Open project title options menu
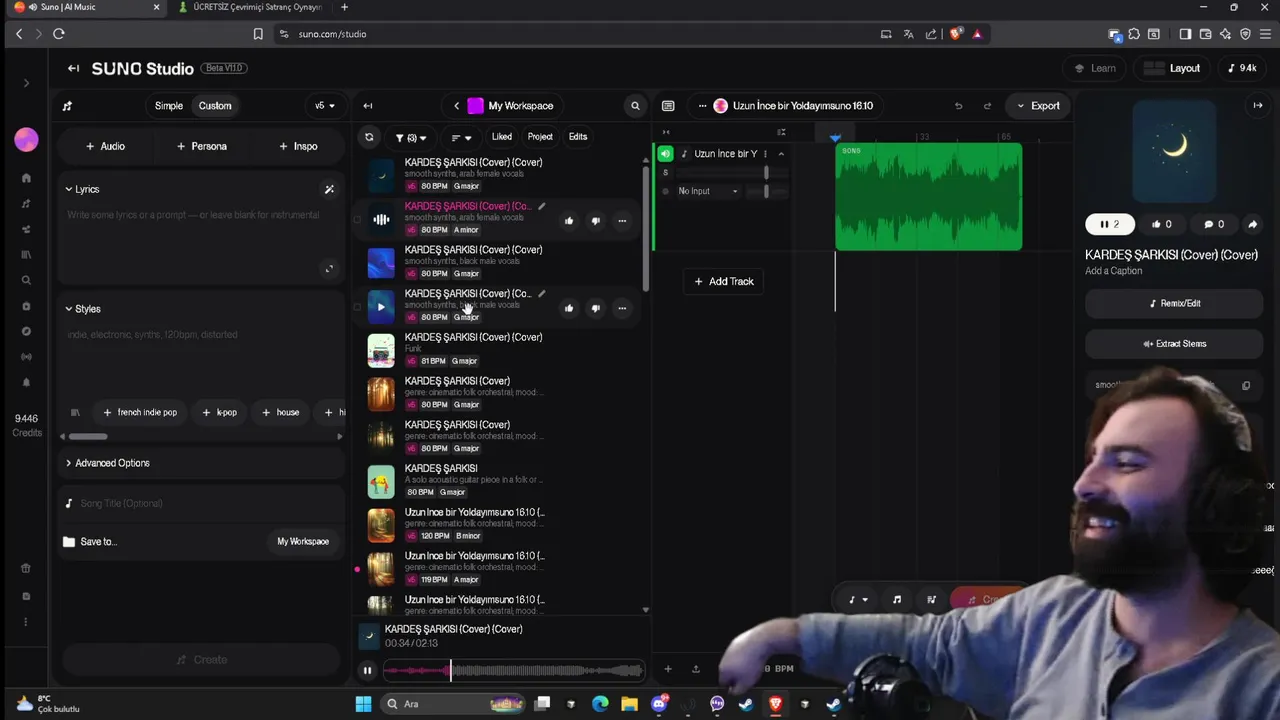Viewport: 1280px width, 720px height. point(702,105)
